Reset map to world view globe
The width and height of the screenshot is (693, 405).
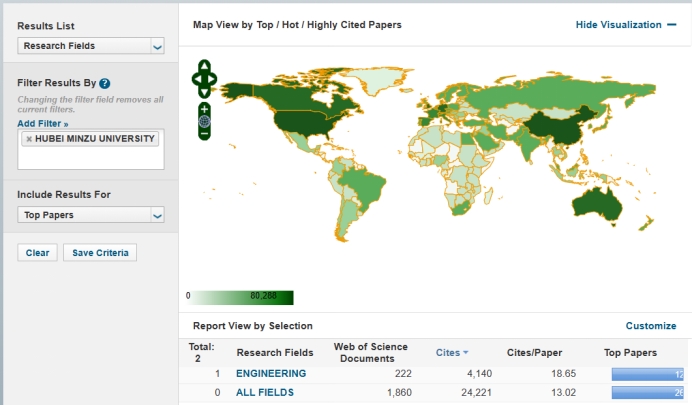click(204, 121)
